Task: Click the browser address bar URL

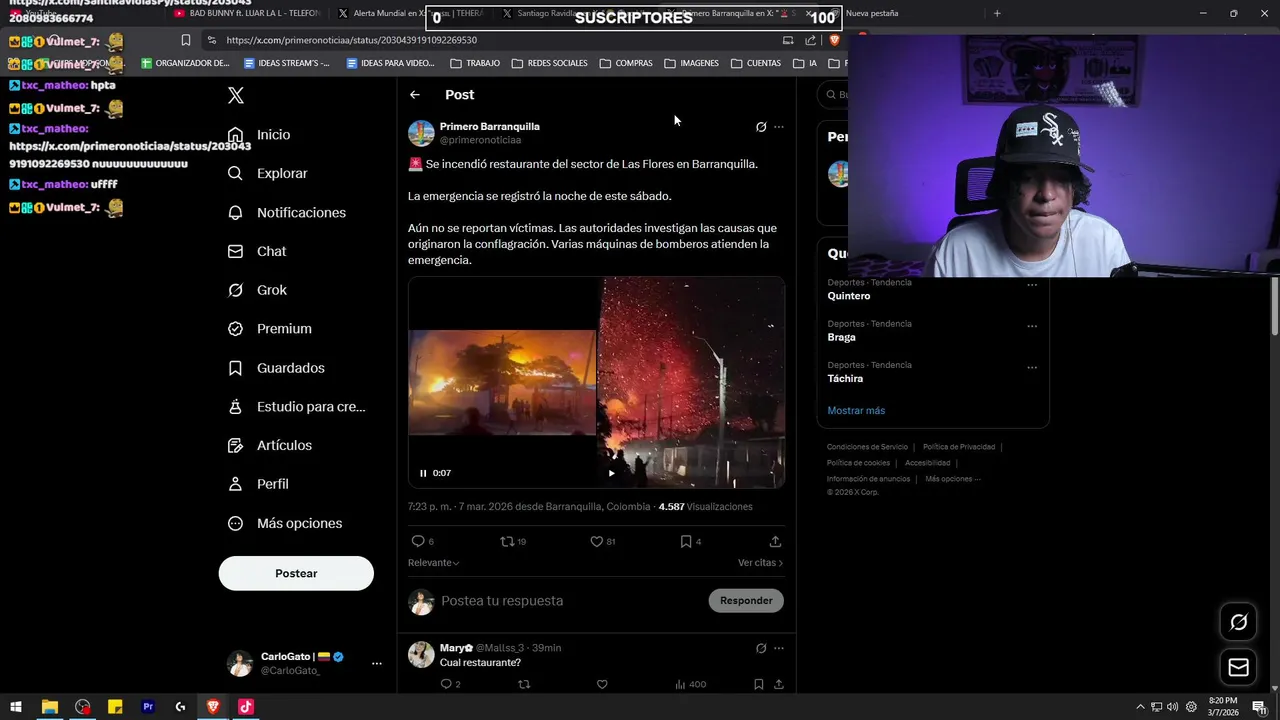Action: pos(351,40)
